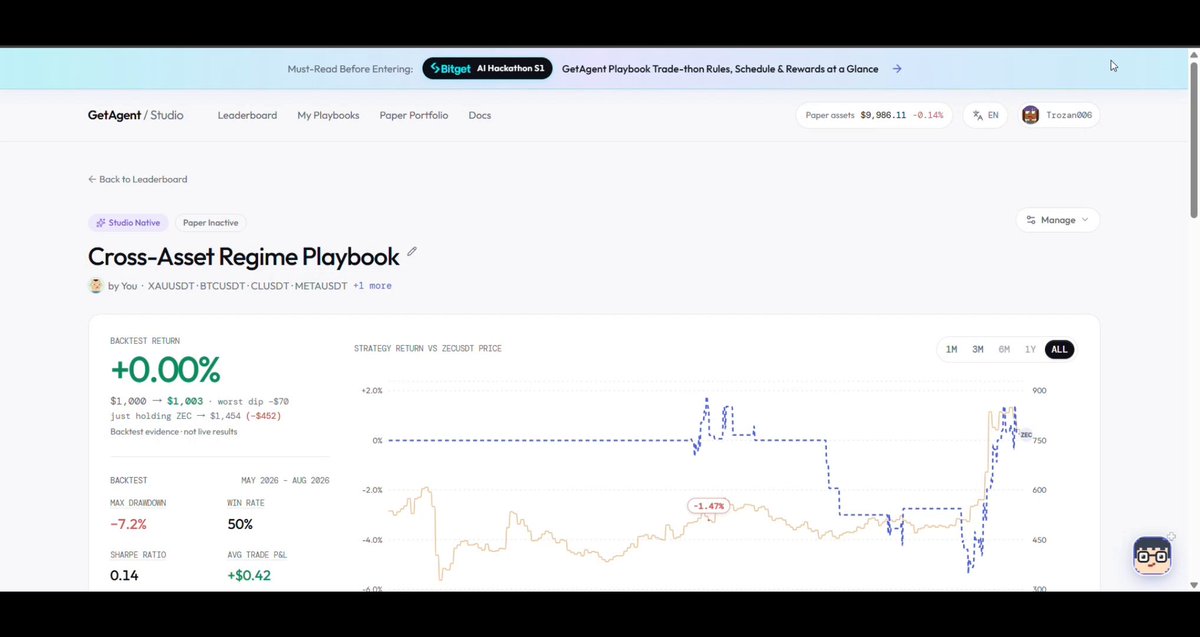The width and height of the screenshot is (1200, 637).
Task: Open the Paper Portfolio page
Action: coord(414,115)
